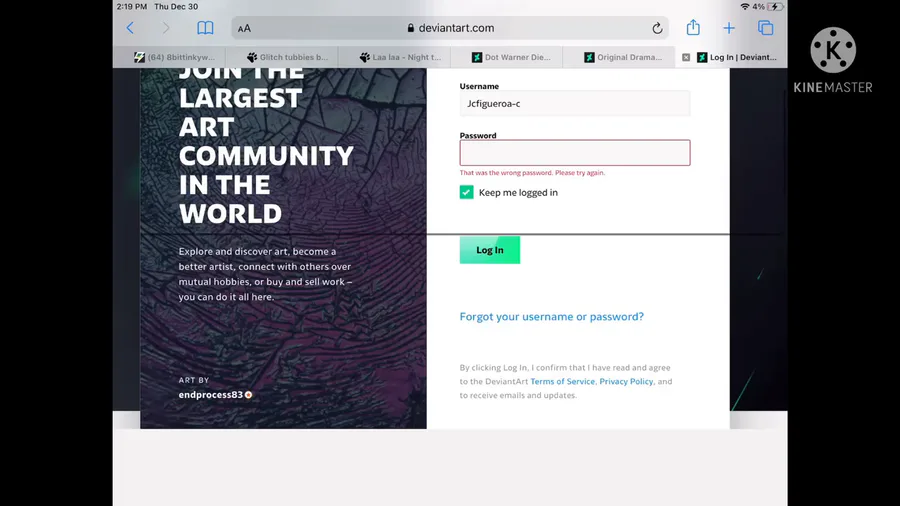The image size is (900, 506).
Task: Open the Privacy Policy link
Action: click(x=626, y=382)
